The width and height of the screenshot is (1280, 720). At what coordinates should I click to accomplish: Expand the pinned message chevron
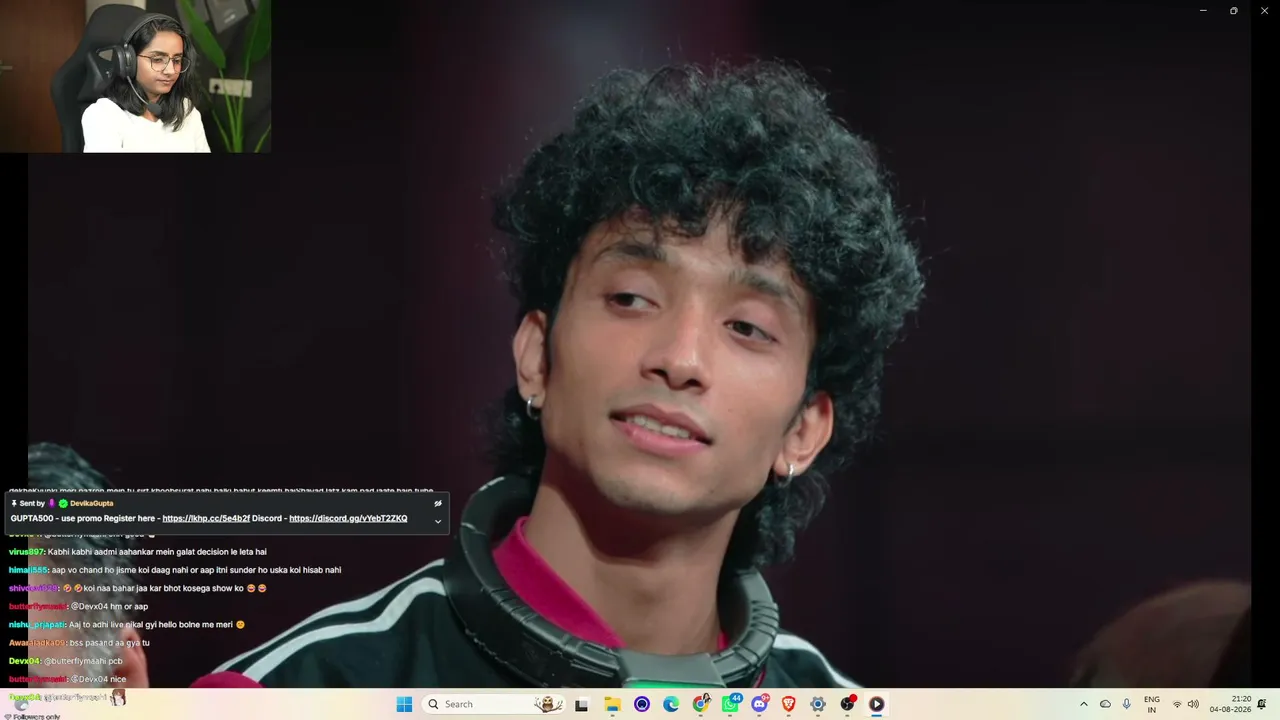pos(438,521)
